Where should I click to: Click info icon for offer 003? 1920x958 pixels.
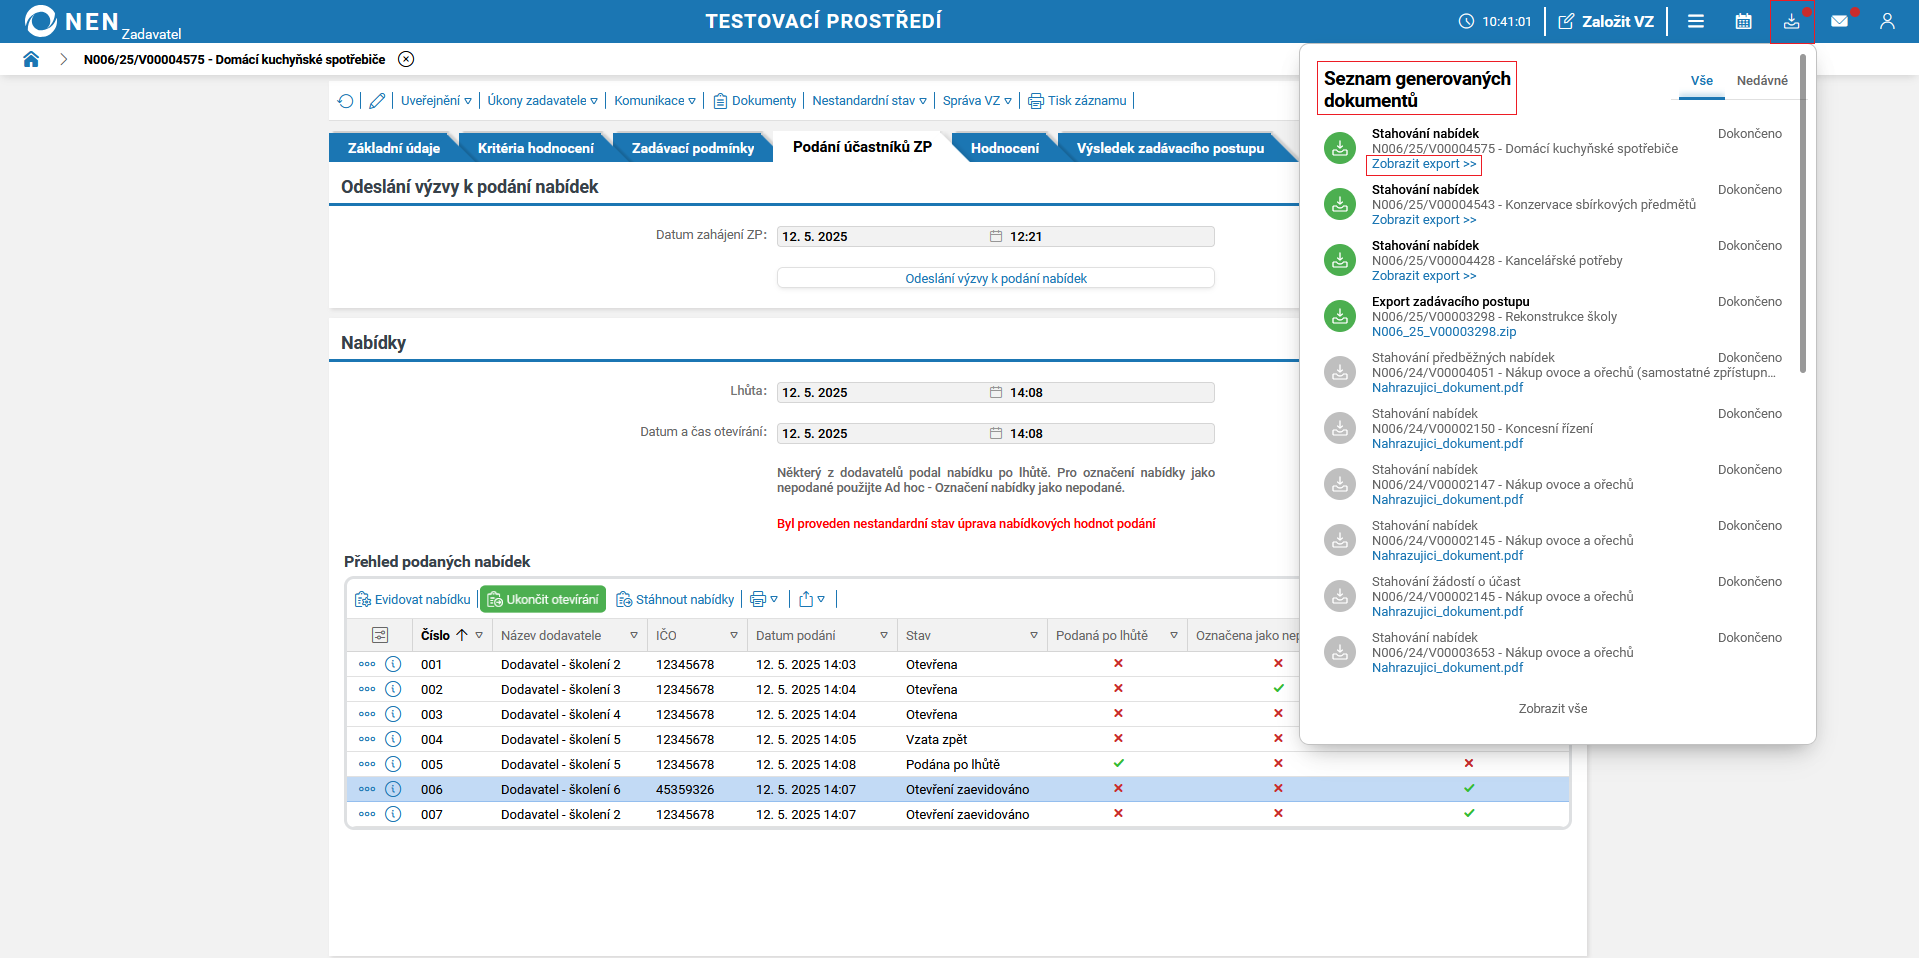click(x=393, y=714)
